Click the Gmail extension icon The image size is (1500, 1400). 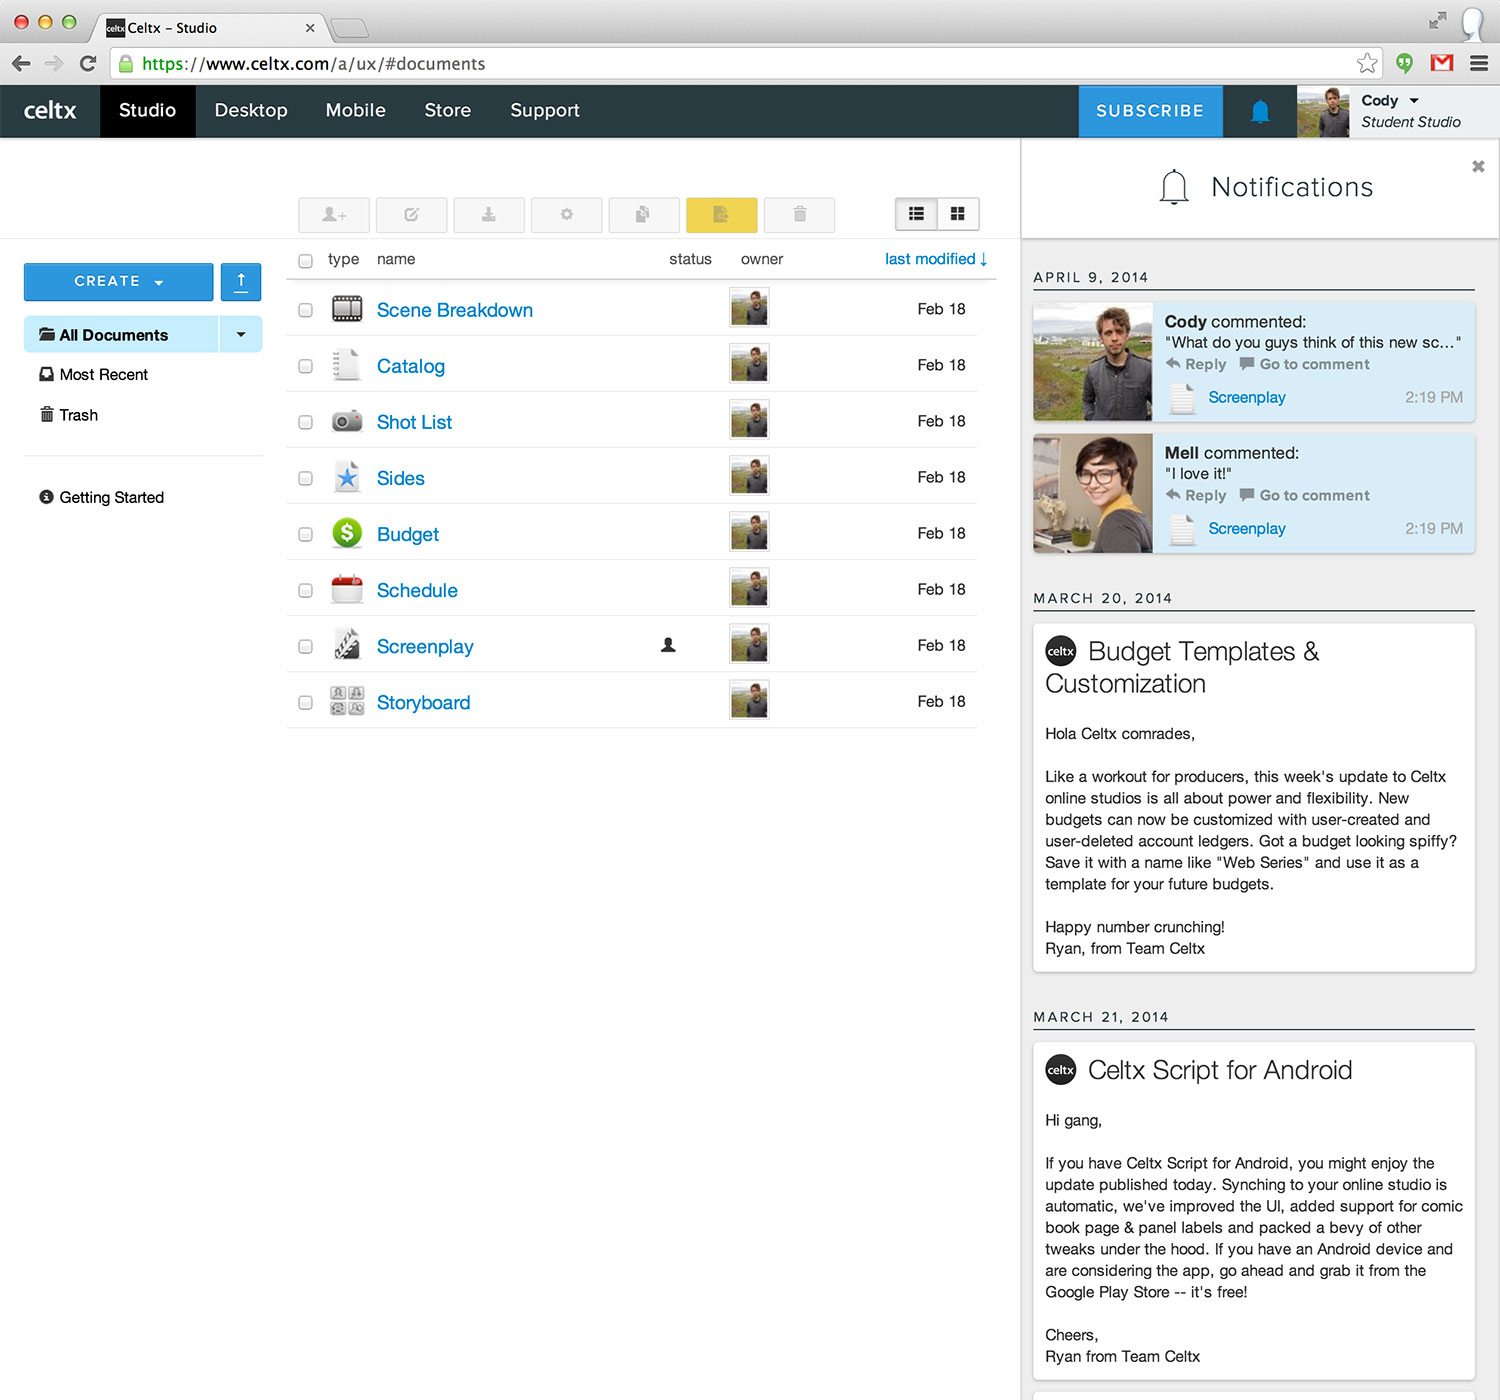pyautogui.click(x=1442, y=63)
